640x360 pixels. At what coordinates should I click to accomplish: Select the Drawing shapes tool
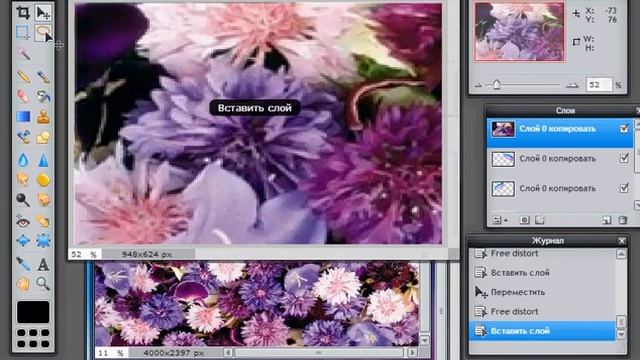(43, 138)
